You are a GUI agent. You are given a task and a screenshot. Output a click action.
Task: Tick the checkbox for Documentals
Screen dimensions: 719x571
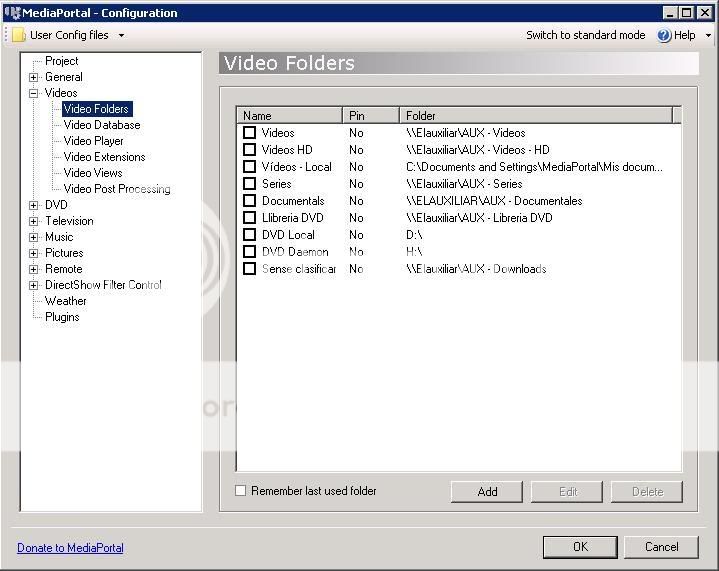click(x=249, y=200)
